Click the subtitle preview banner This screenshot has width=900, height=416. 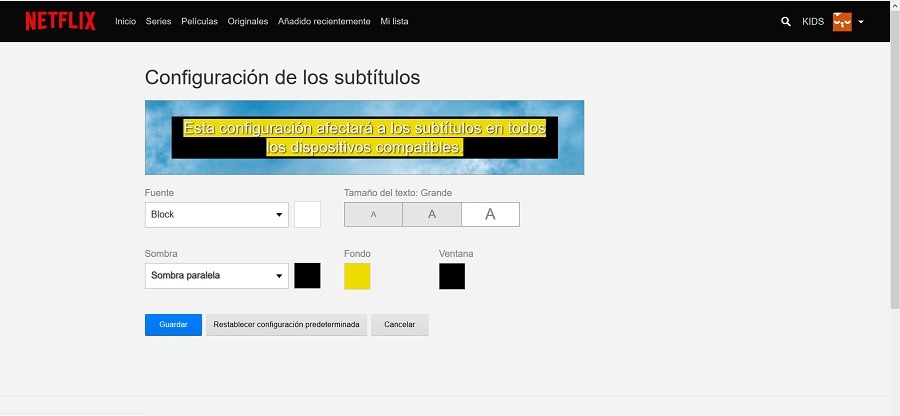tap(364, 137)
